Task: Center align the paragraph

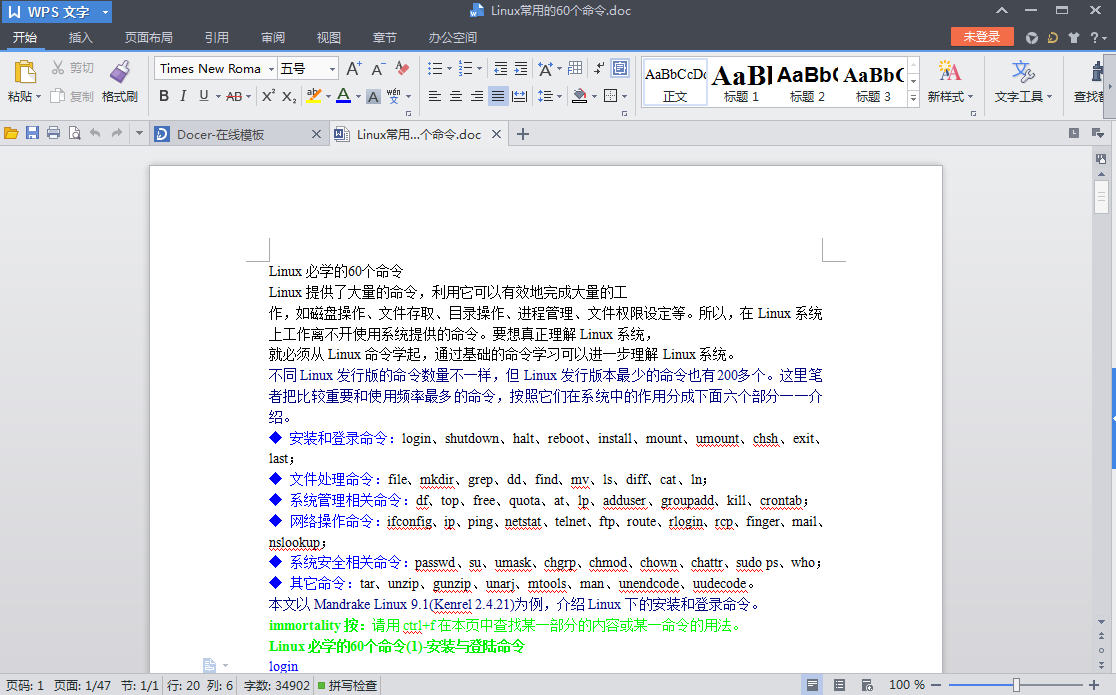Action: coord(456,96)
